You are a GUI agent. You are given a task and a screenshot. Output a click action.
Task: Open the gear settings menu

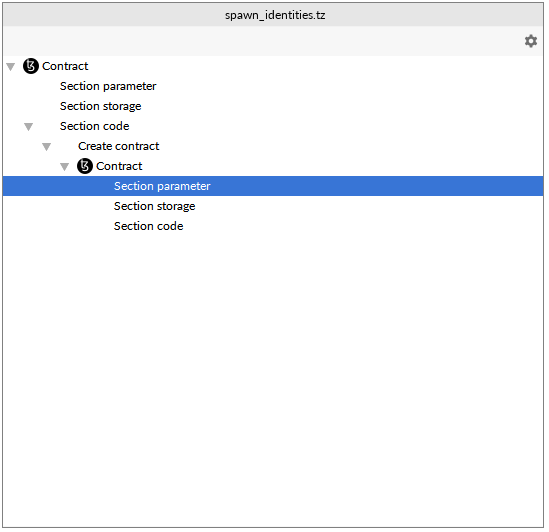tap(530, 41)
